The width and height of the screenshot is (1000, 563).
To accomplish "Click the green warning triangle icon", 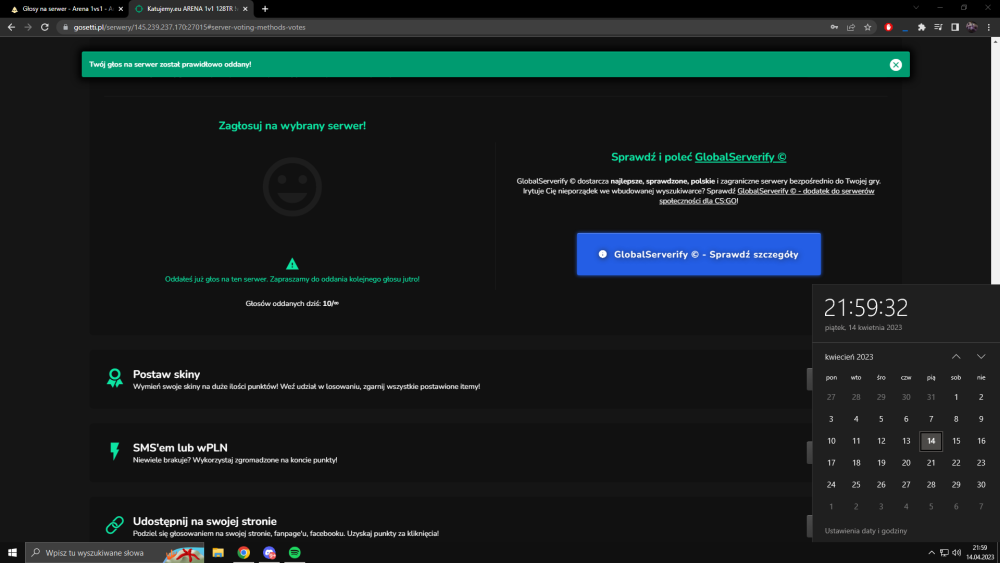I will (x=292, y=263).
